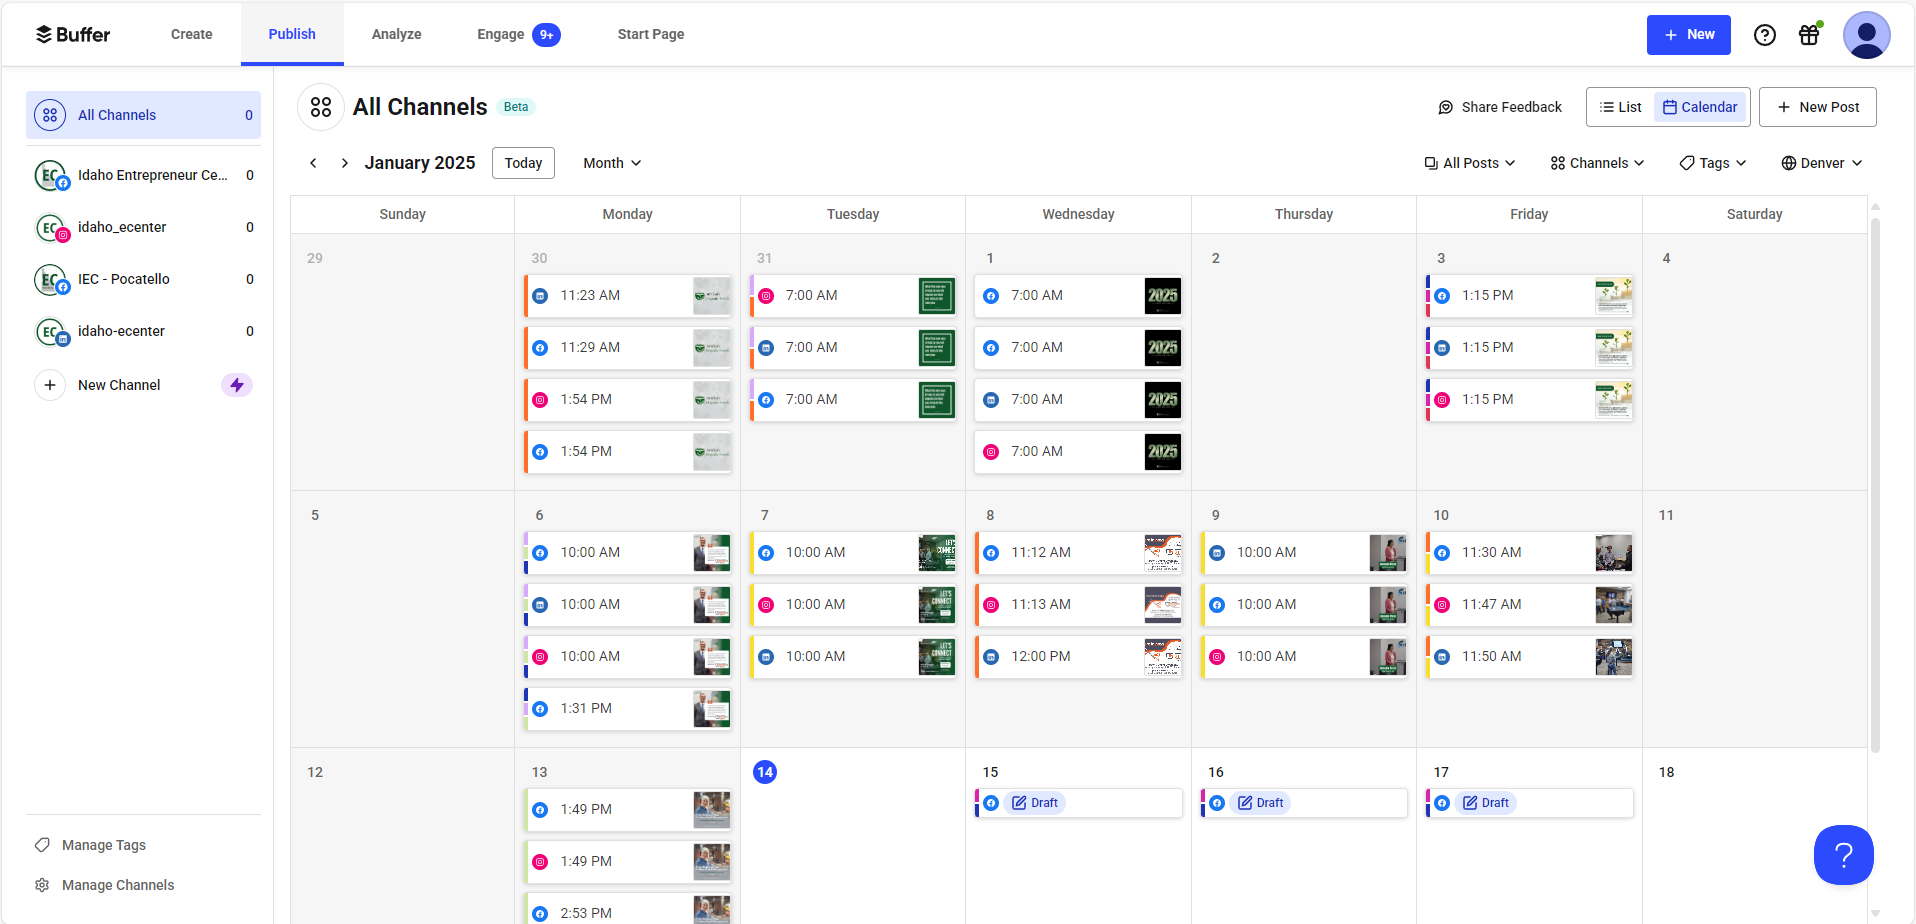Click Instagram icon on Jan 8 11:13 AM post
The image size is (1916, 924).
(991, 605)
